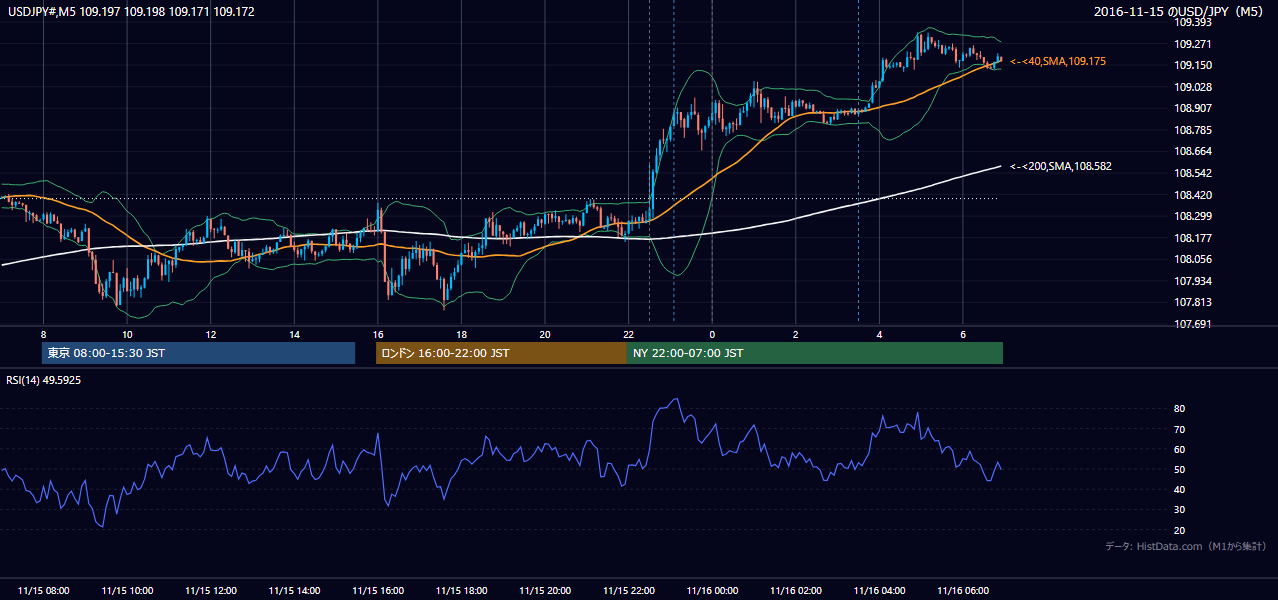This screenshot has width=1278, height=600.
Task: Click price axis value 108.420
Action: (1193, 195)
